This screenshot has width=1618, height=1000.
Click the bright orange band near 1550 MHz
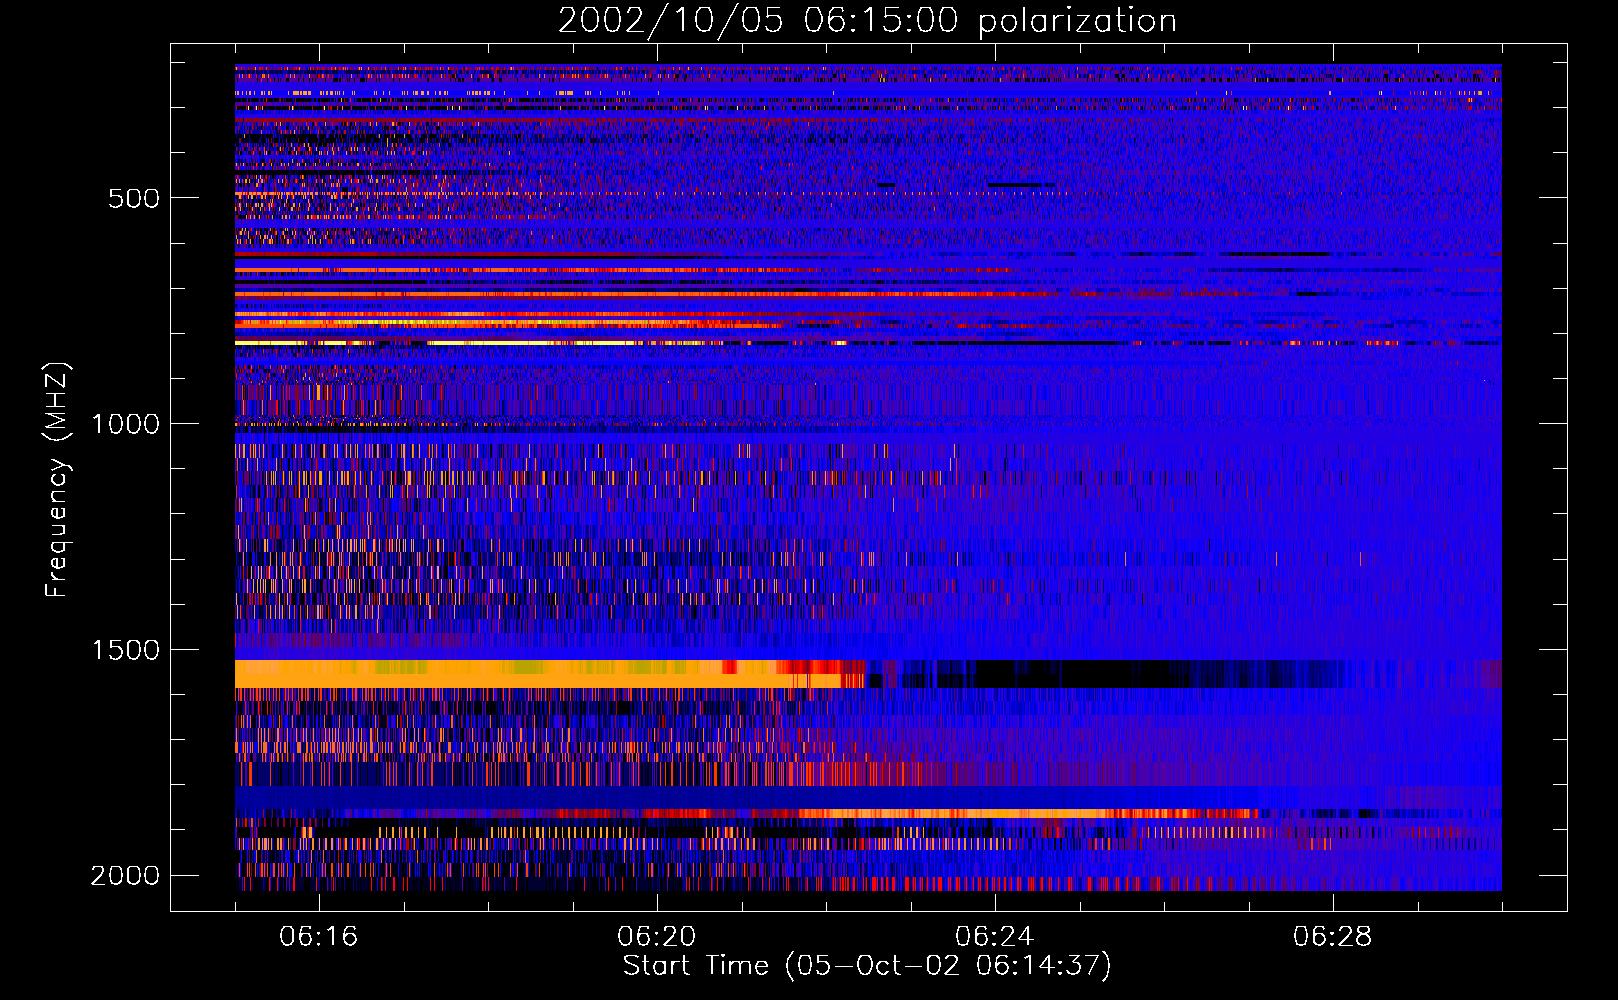pyautogui.click(x=550, y=673)
